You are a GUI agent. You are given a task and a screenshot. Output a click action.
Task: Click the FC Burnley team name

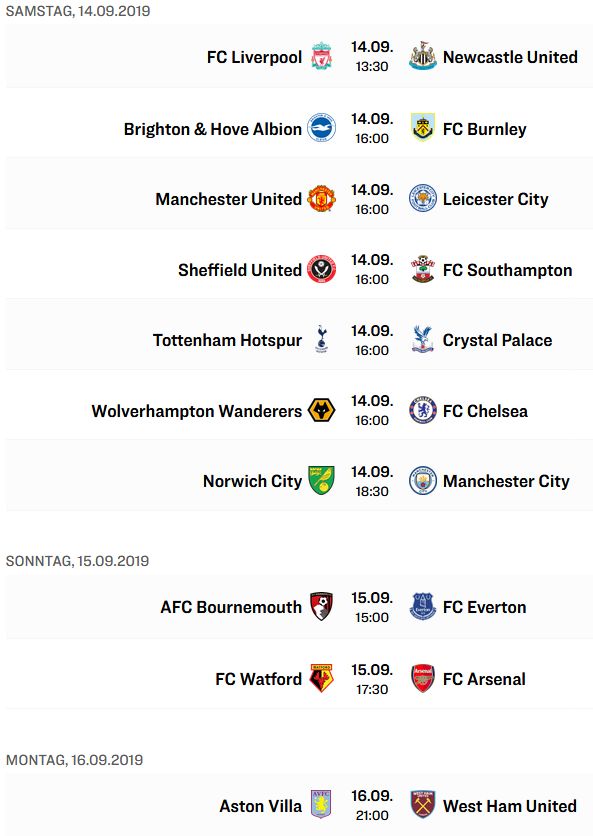pos(484,129)
